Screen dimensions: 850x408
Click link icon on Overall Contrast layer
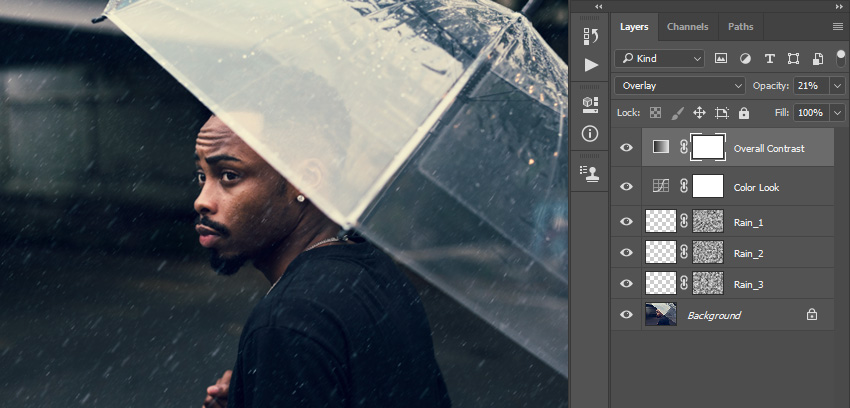click(x=684, y=147)
